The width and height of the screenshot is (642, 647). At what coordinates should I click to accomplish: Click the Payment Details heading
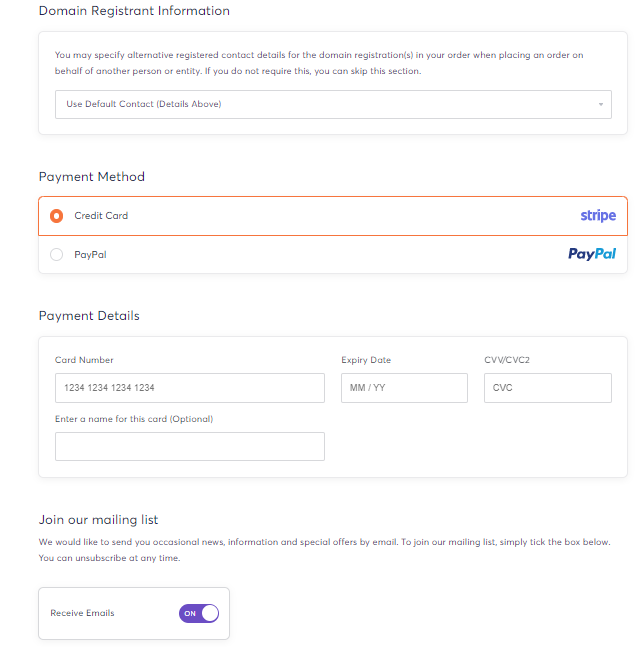pyautogui.click(x=89, y=316)
